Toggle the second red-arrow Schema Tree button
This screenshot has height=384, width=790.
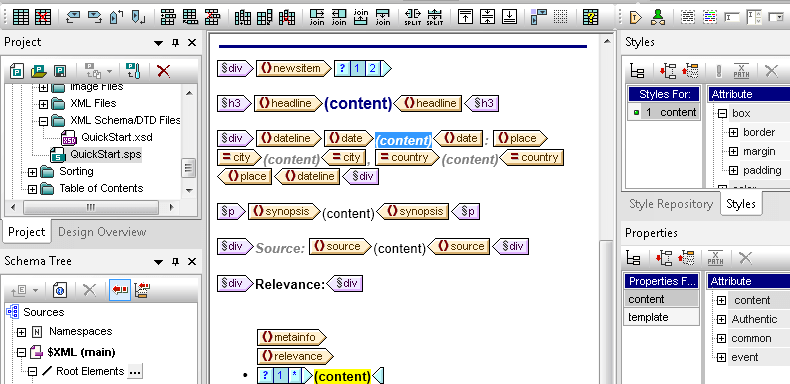[143, 290]
